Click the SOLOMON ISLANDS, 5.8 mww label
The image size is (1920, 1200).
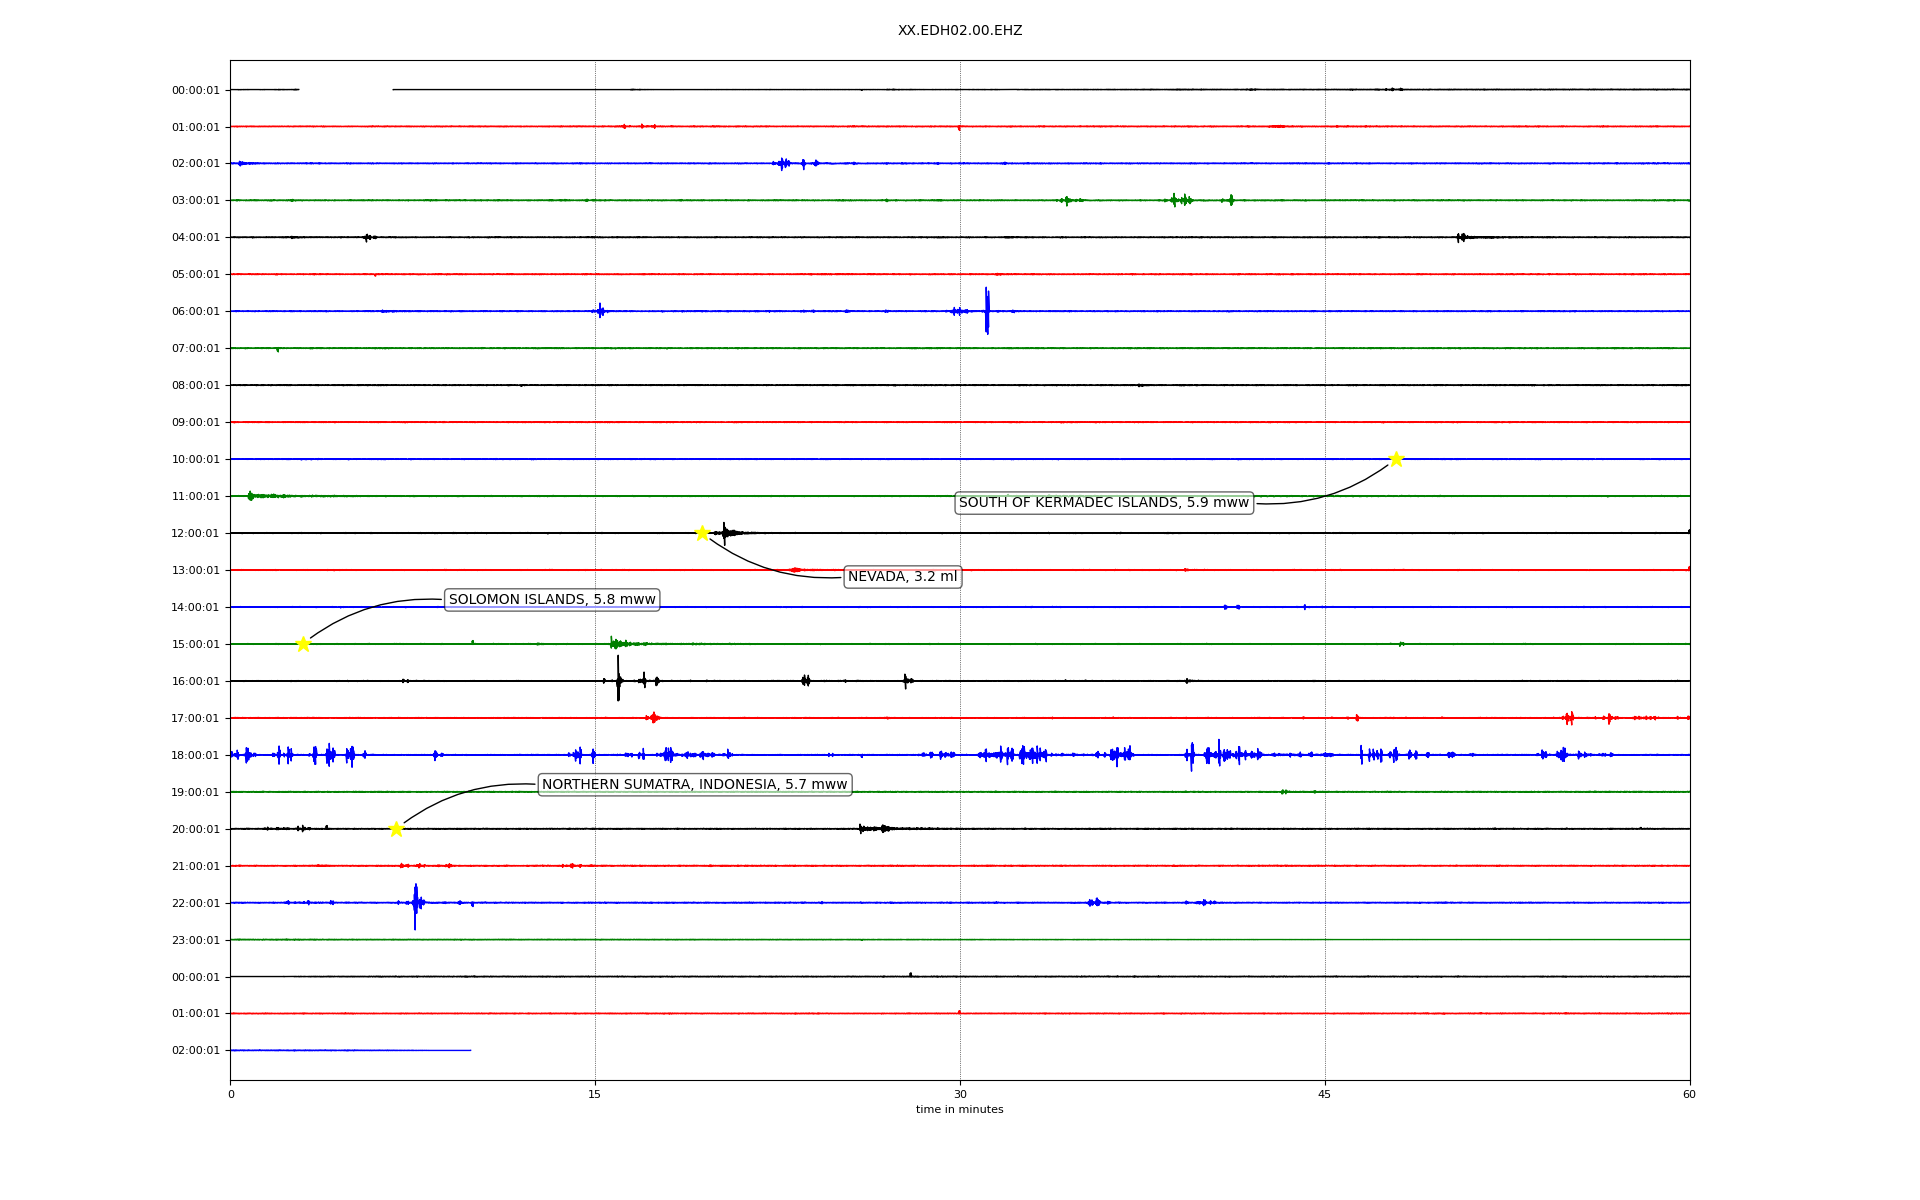[552, 600]
